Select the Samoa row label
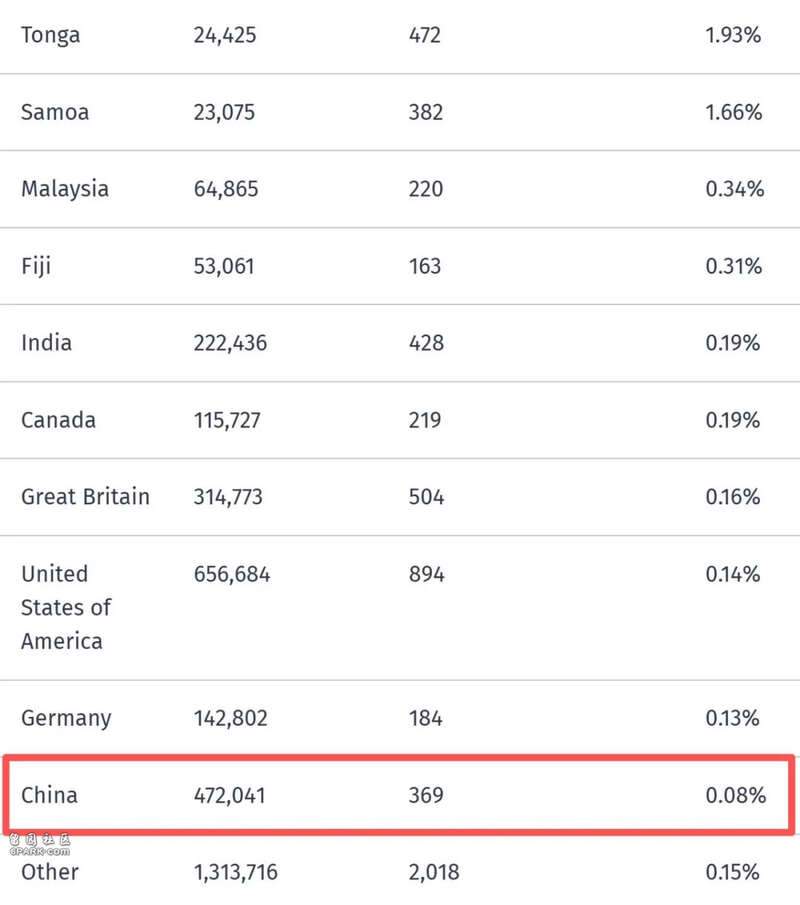The height and width of the screenshot is (905, 800). tap(55, 112)
